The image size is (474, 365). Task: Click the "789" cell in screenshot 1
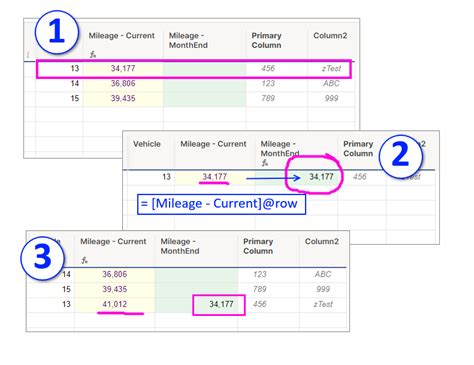[x=268, y=99]
